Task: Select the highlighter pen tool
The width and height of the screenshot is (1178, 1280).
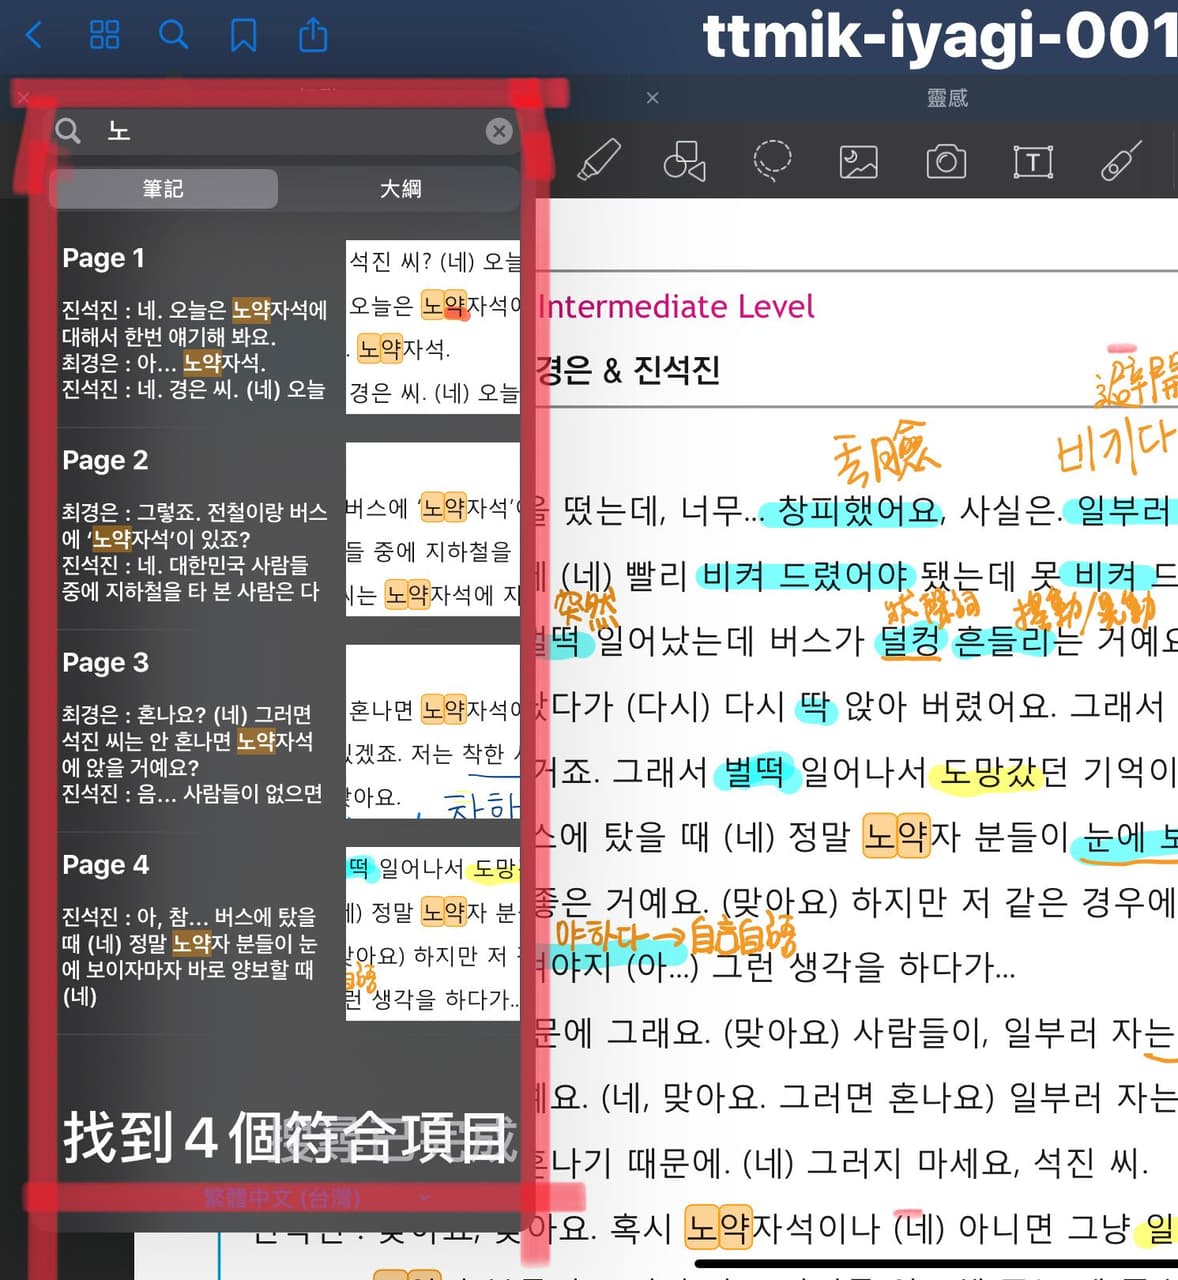Action: pos(600,160)
